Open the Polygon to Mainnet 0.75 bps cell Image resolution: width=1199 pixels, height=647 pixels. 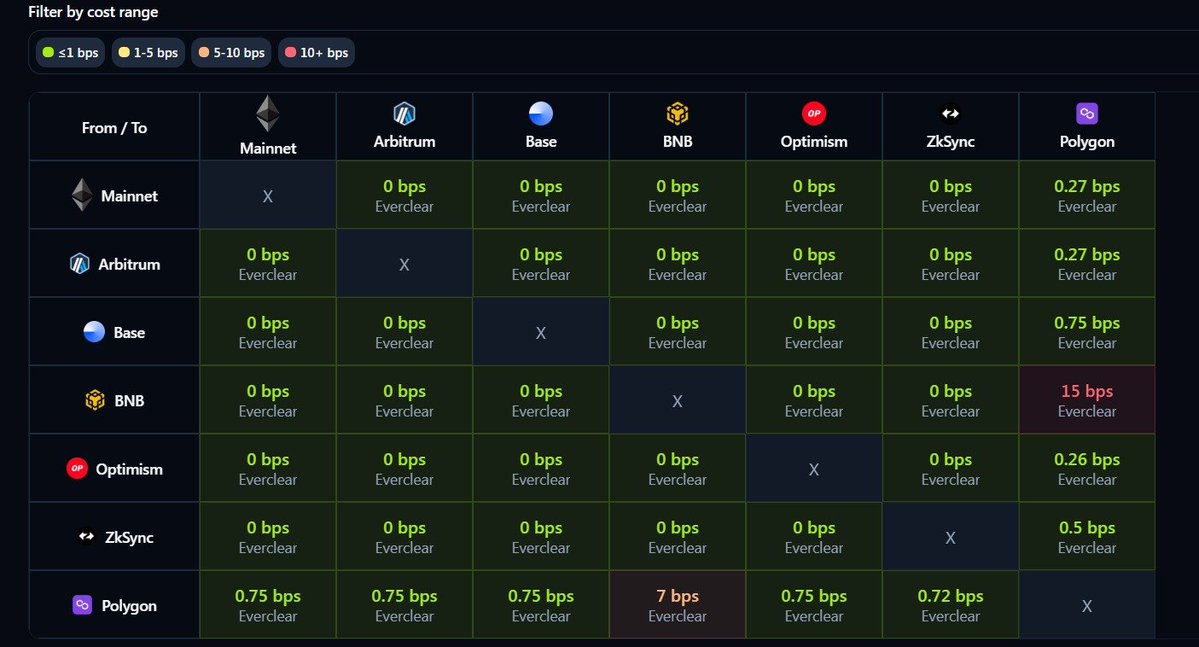point(268,604)
